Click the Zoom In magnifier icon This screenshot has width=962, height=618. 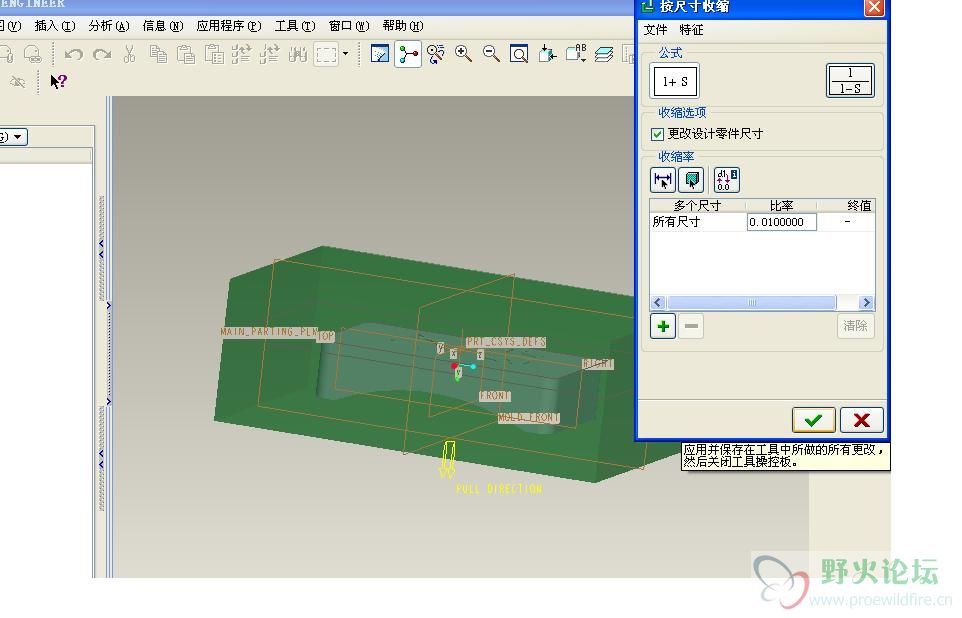point(463,54)
